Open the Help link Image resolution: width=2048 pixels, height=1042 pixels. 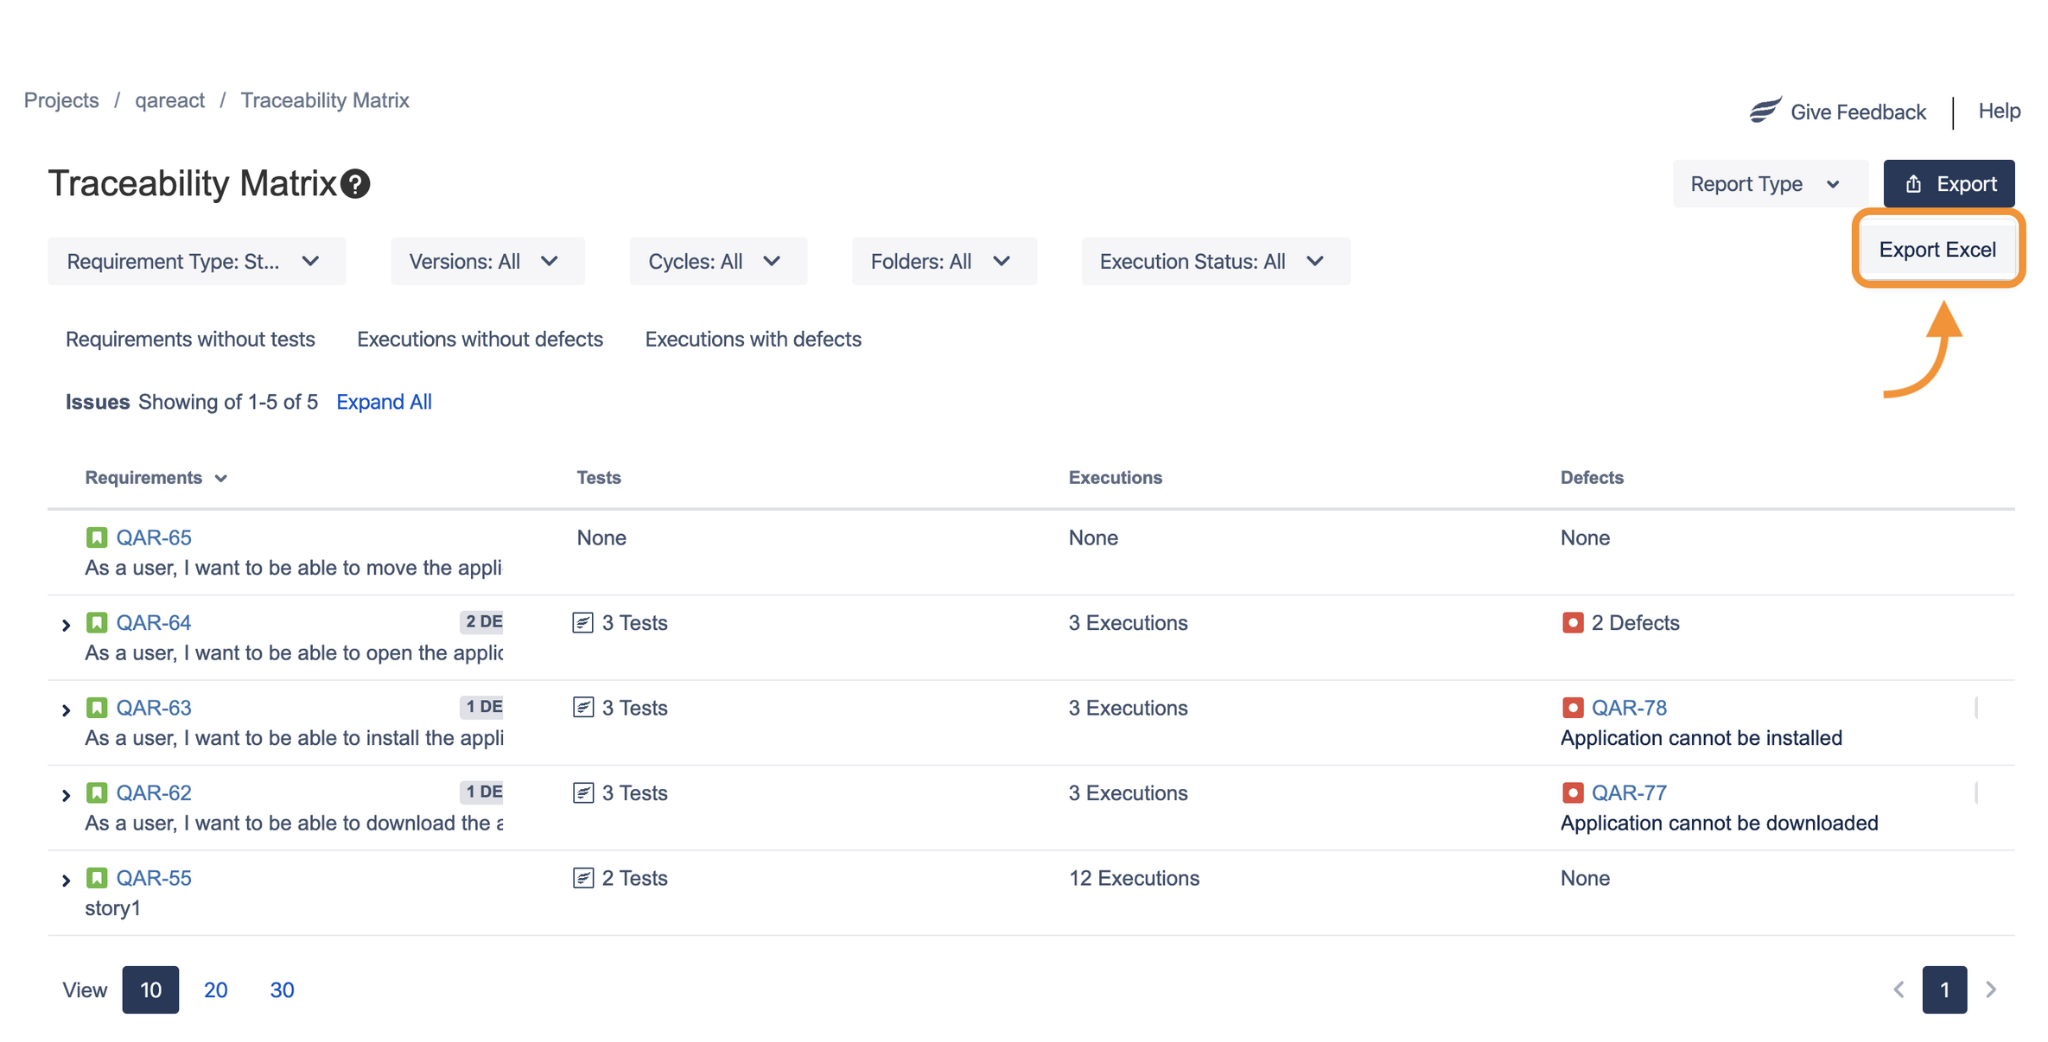1999,111
